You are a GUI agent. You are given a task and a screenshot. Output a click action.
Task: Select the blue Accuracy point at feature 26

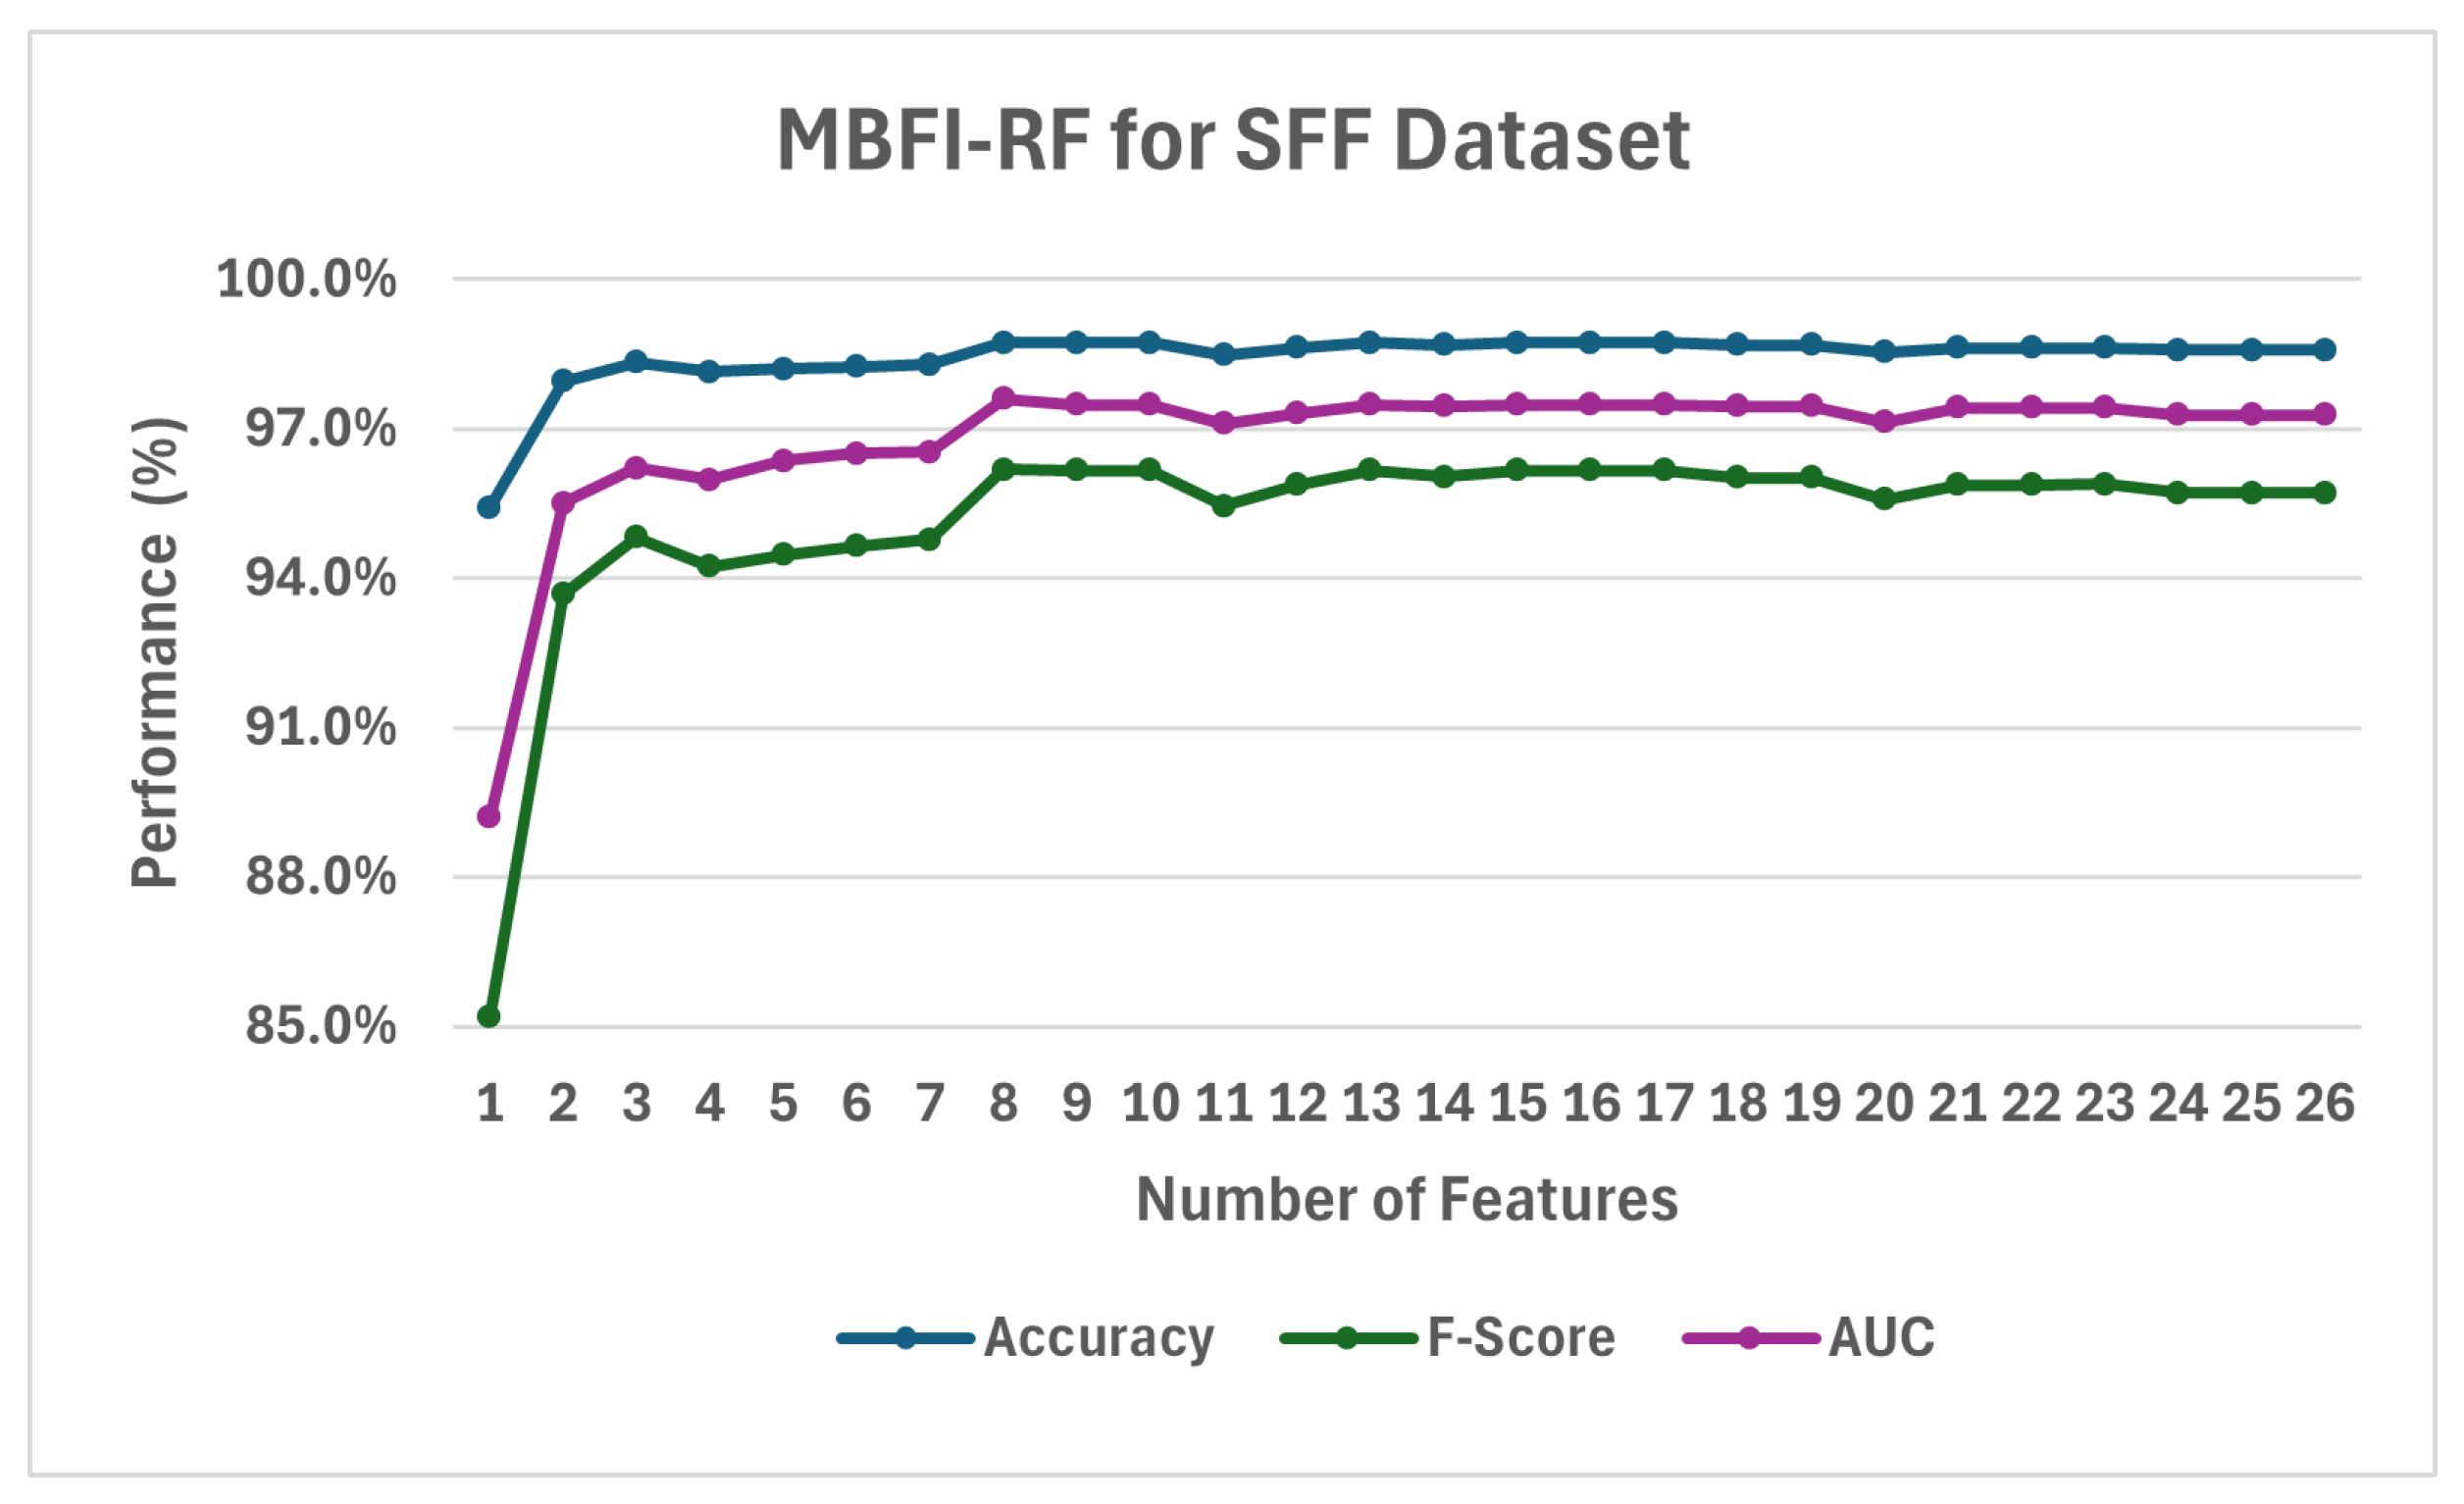click(2325, 350)
